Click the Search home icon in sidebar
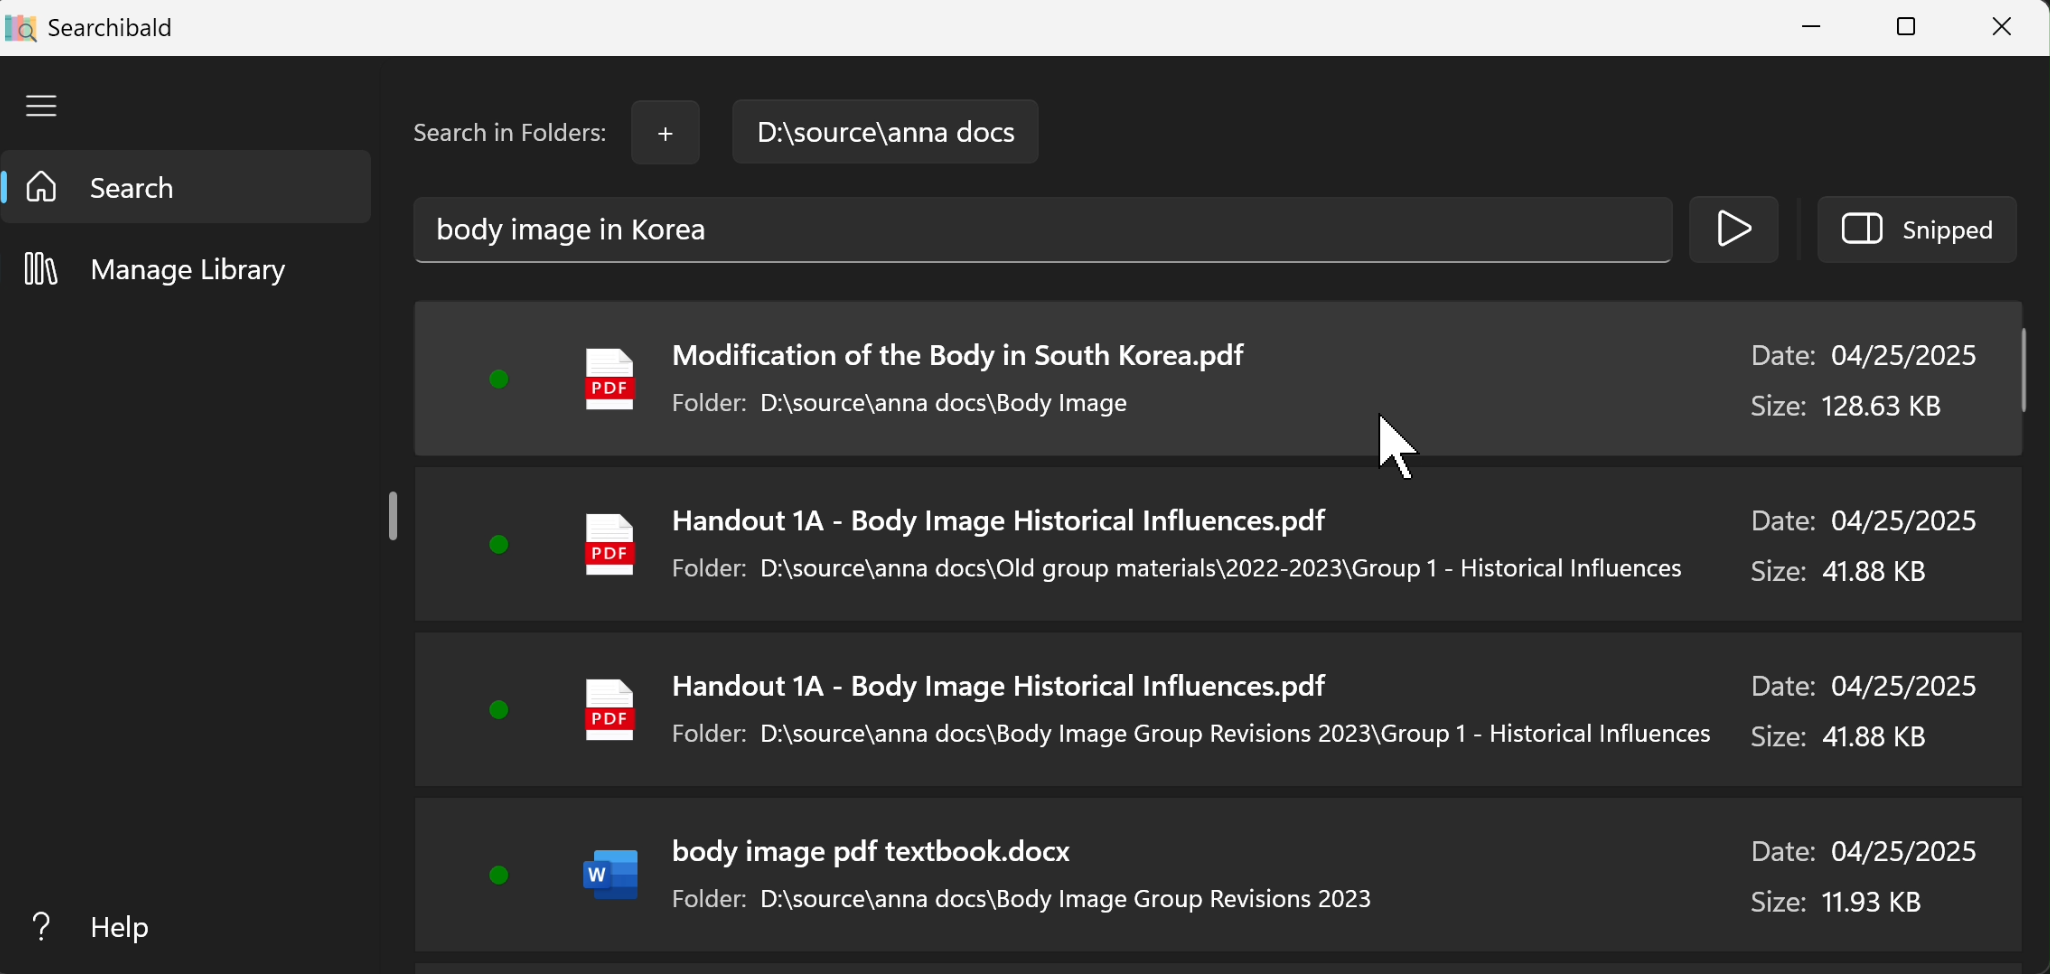 point(41,187)
